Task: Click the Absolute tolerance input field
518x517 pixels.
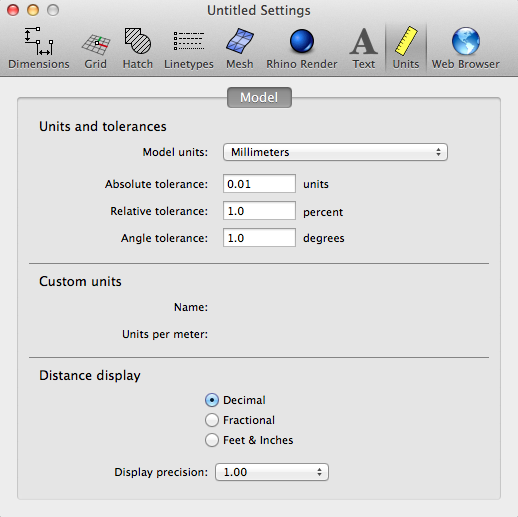Action: 259,184
